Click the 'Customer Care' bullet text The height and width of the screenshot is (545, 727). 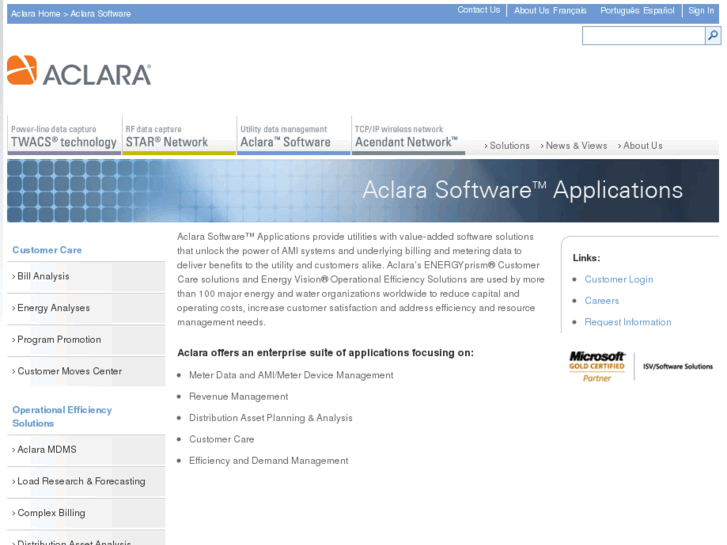[221, 439]
